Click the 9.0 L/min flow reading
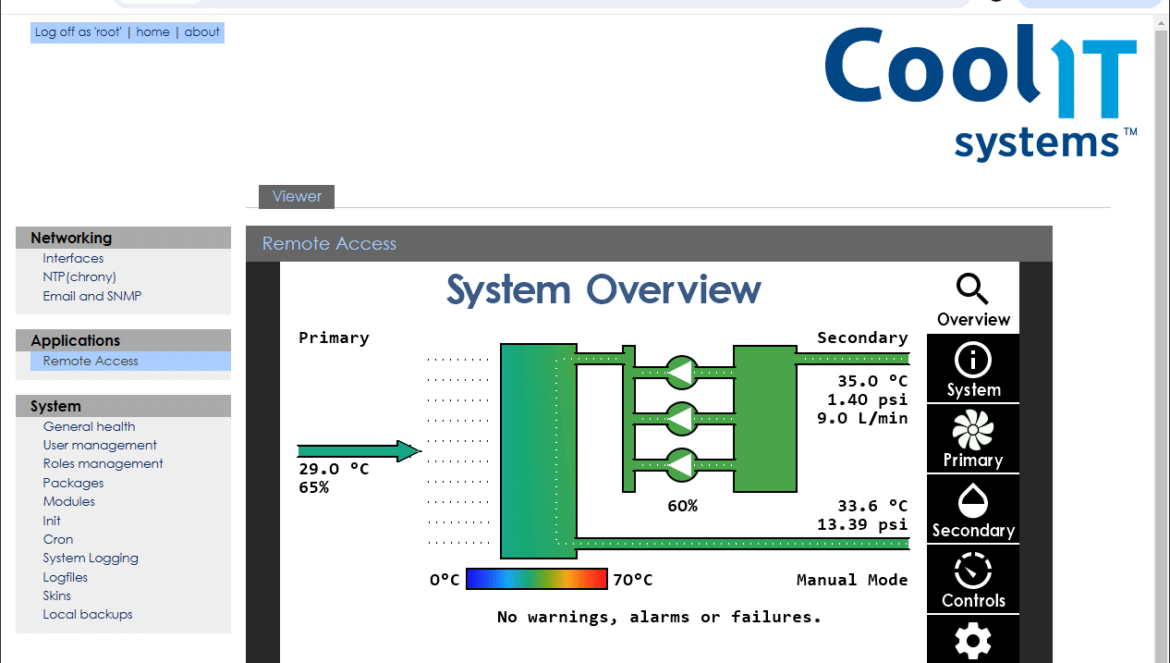Image resolution: width=1170 pixels, height=663 pixels. (863, 418)
